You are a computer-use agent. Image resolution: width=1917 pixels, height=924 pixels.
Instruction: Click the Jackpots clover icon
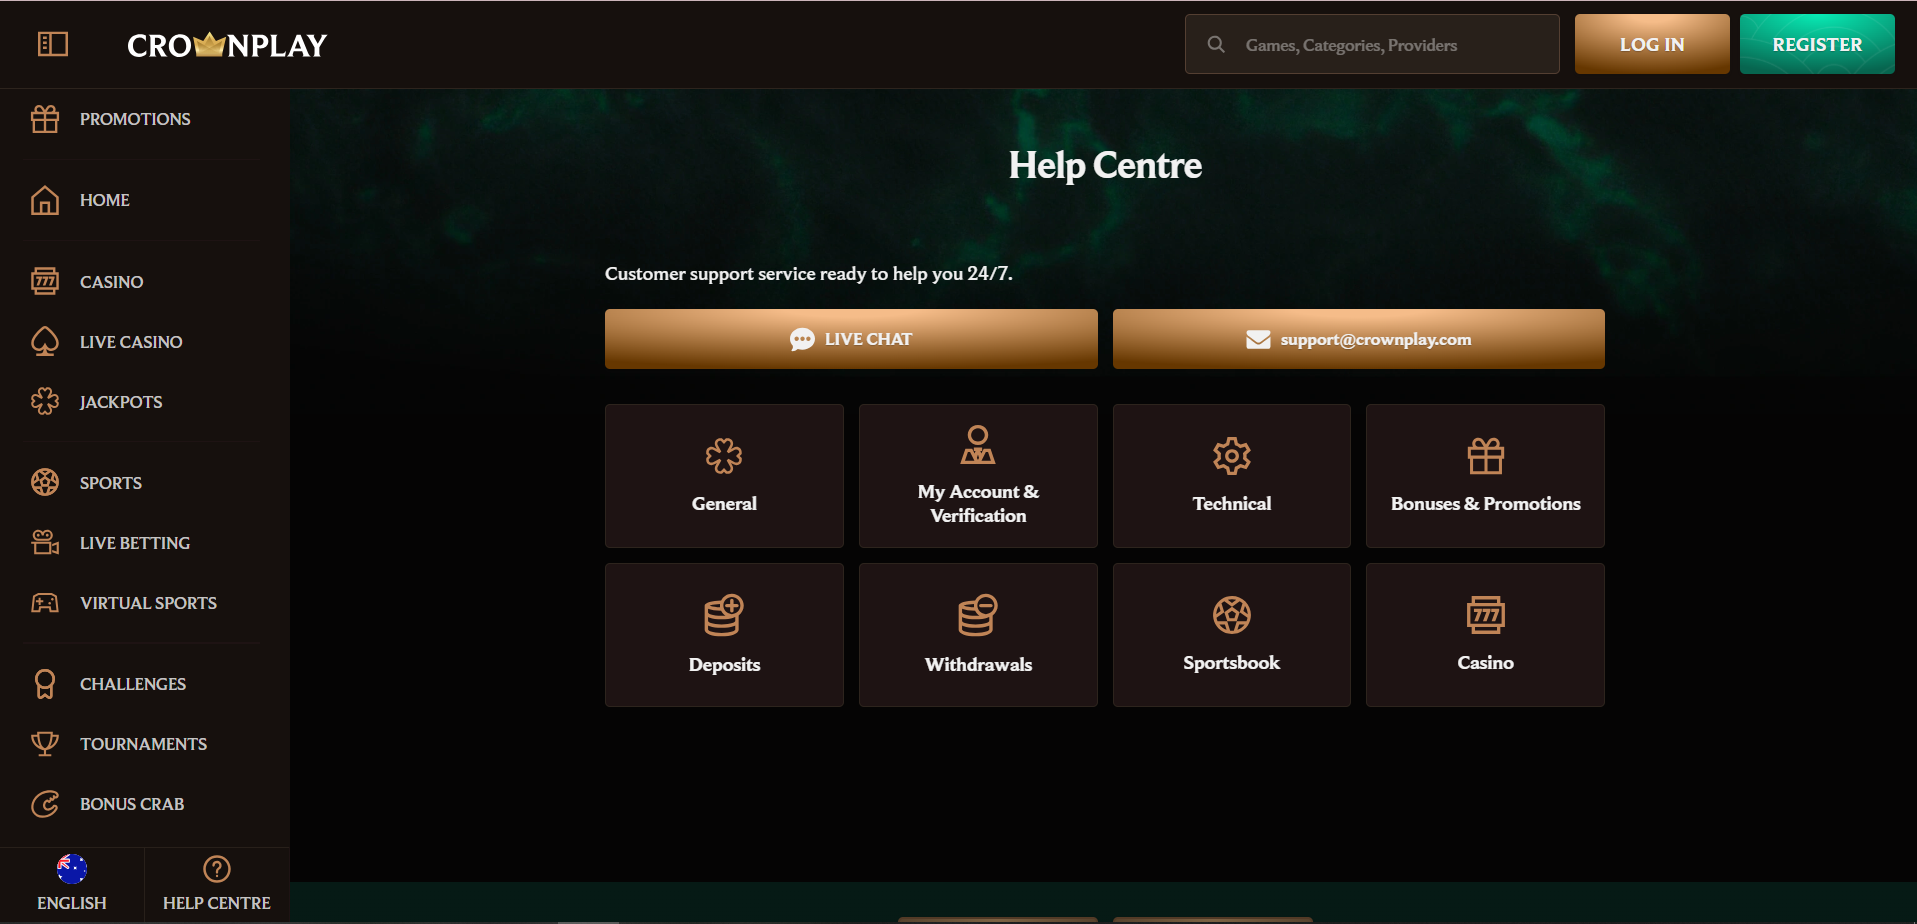(45, 401)
